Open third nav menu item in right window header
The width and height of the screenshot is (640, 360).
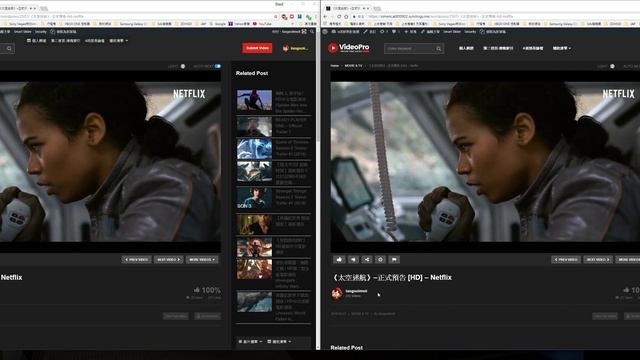[x=533, y=48]
